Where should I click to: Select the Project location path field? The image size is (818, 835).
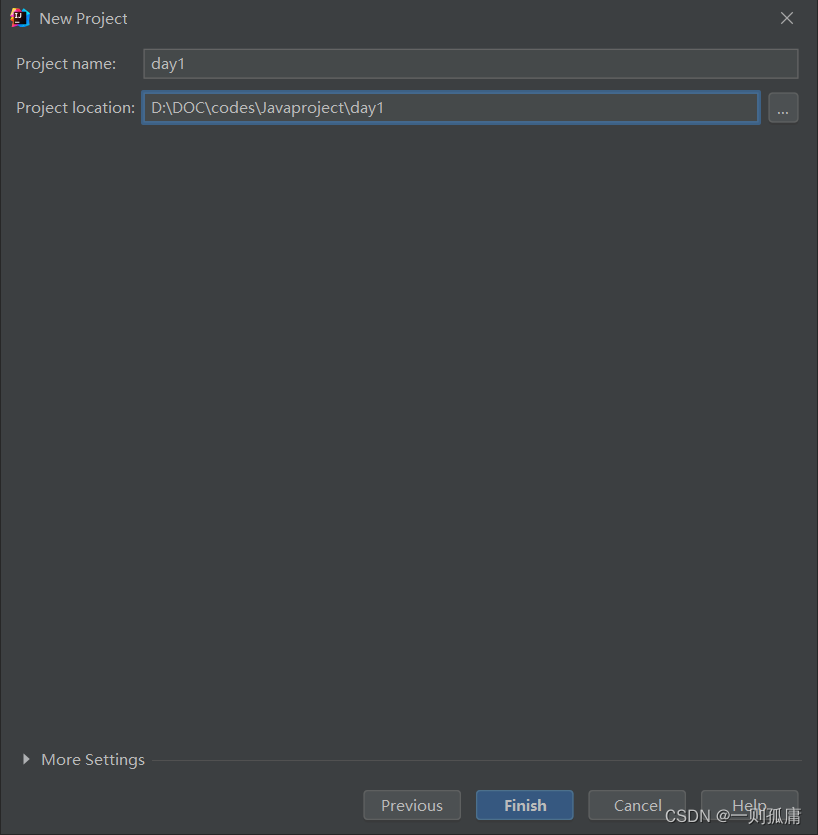coord(450,107)
